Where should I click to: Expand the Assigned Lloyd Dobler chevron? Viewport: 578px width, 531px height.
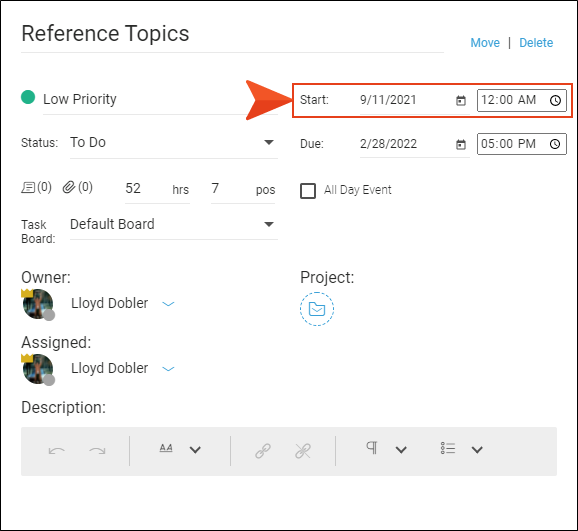(x=168, y=369)
